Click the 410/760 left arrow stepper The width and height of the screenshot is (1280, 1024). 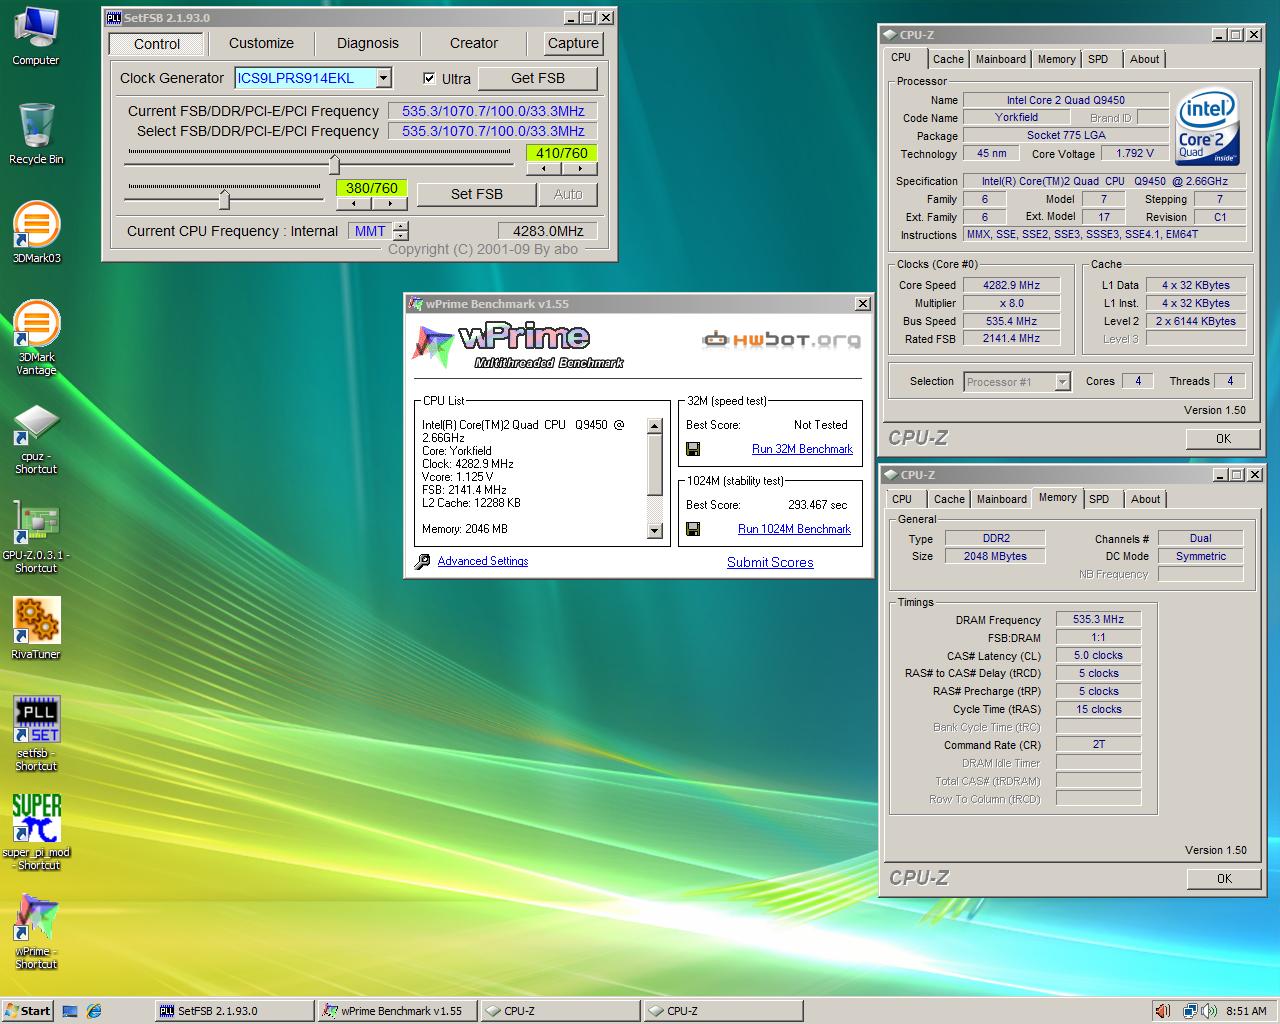click(x=543, y=169)
